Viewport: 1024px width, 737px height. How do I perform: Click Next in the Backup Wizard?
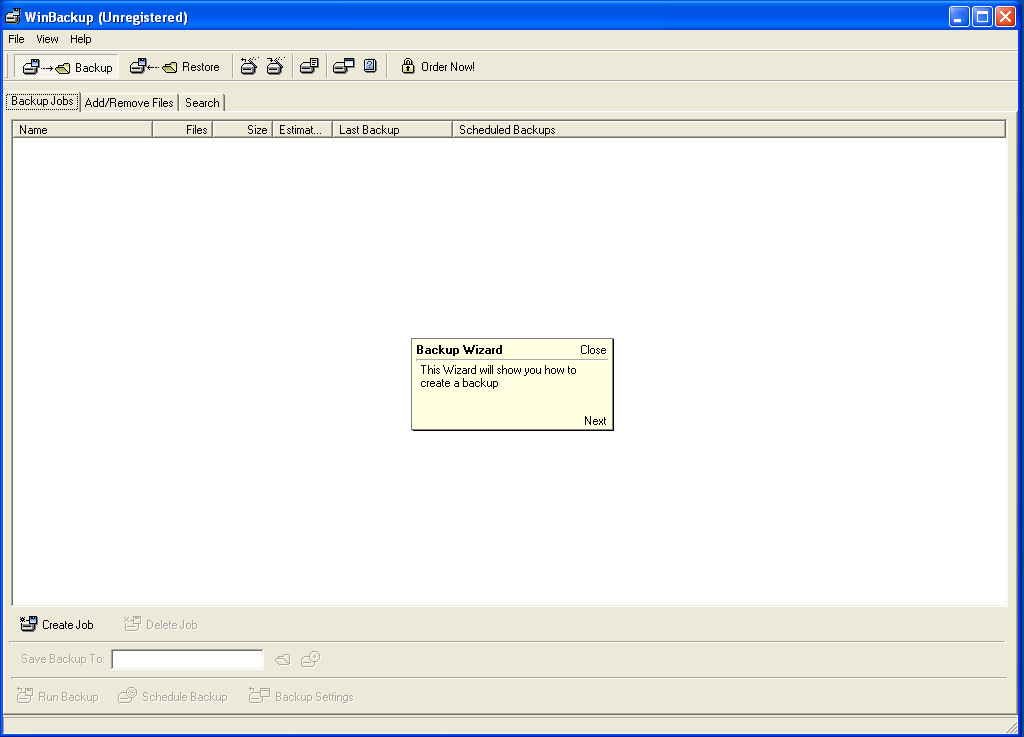pos(595,421)
